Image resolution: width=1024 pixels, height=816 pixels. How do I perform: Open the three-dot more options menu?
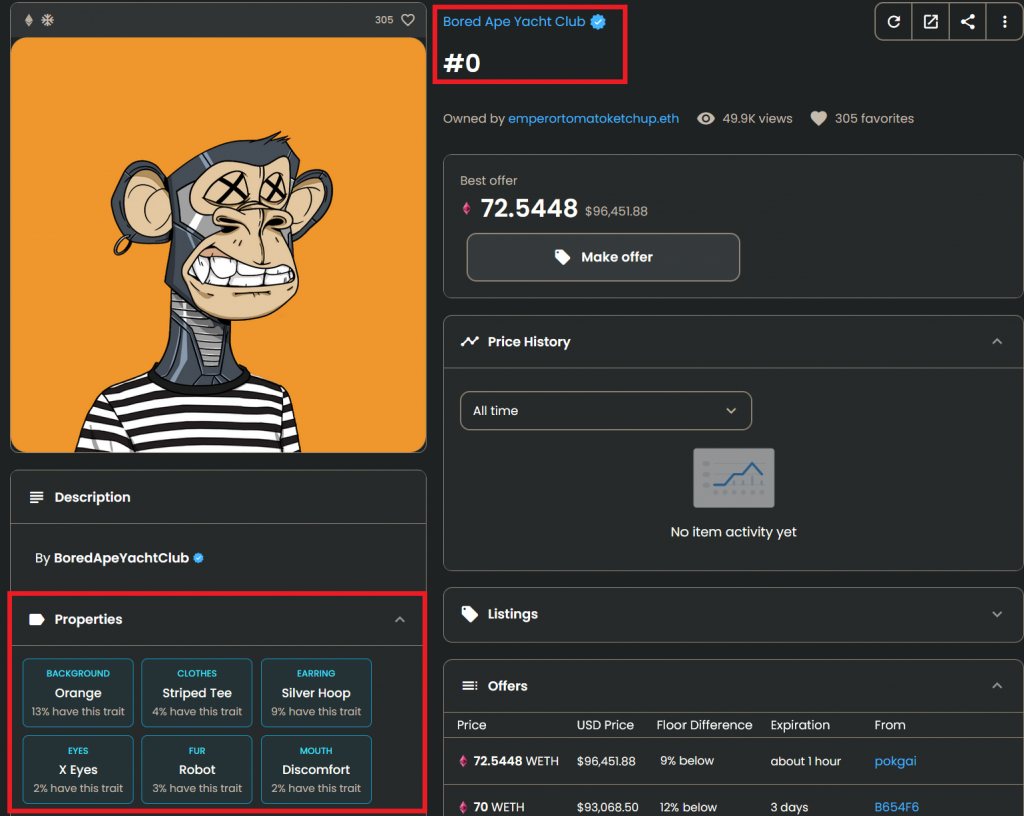click(1004, 22)
